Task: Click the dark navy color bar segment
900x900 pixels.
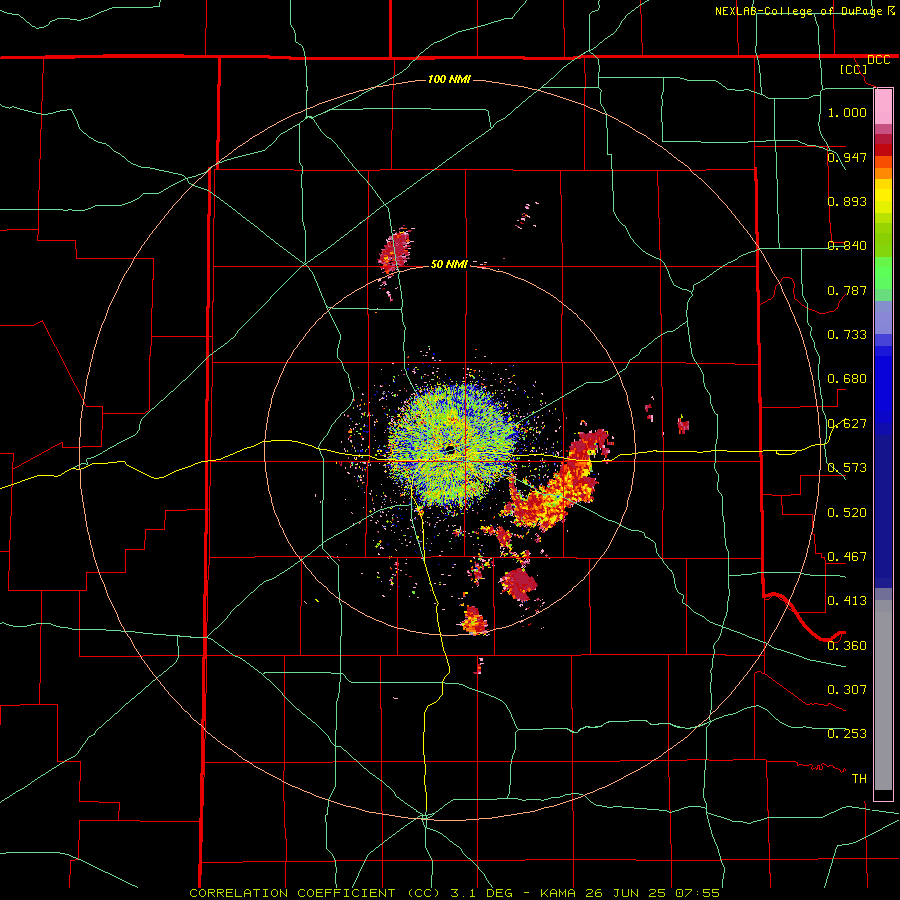Action: [x=883, y=511]
